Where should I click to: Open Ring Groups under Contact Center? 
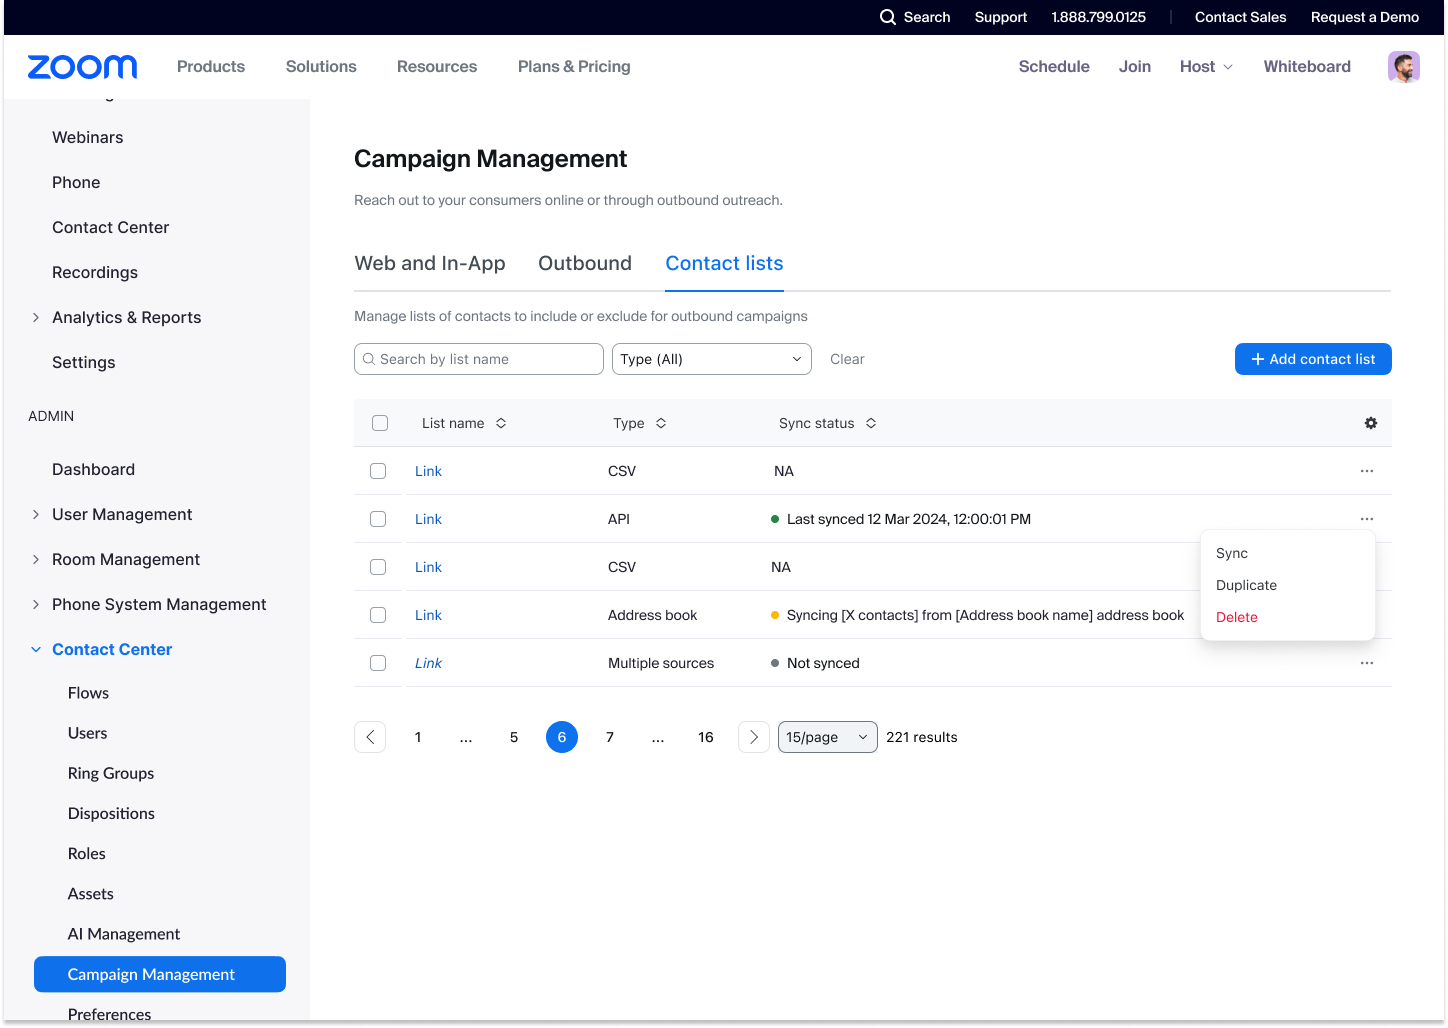(111, 773)
